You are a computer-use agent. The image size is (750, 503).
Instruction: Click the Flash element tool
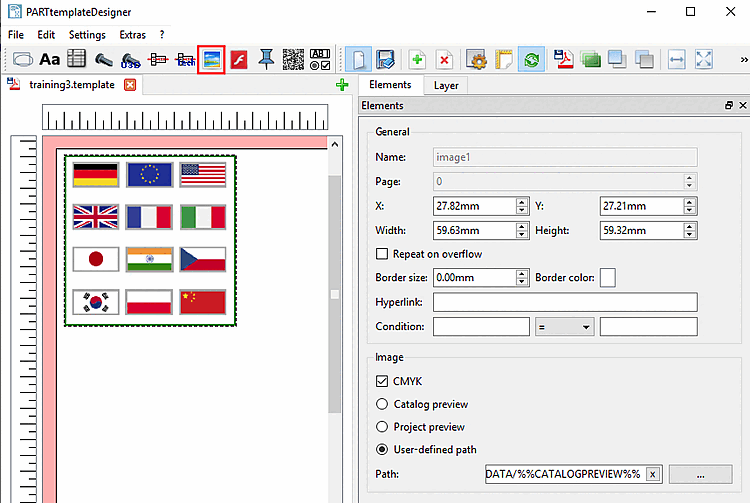point(239,59)
